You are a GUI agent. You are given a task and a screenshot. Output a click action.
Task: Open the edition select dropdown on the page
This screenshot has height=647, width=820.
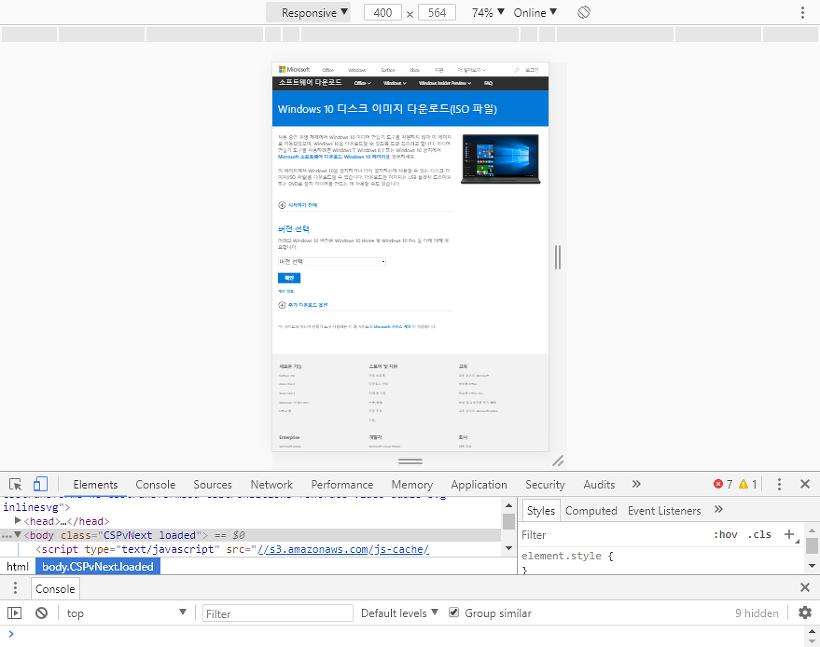tap(332, 261)
